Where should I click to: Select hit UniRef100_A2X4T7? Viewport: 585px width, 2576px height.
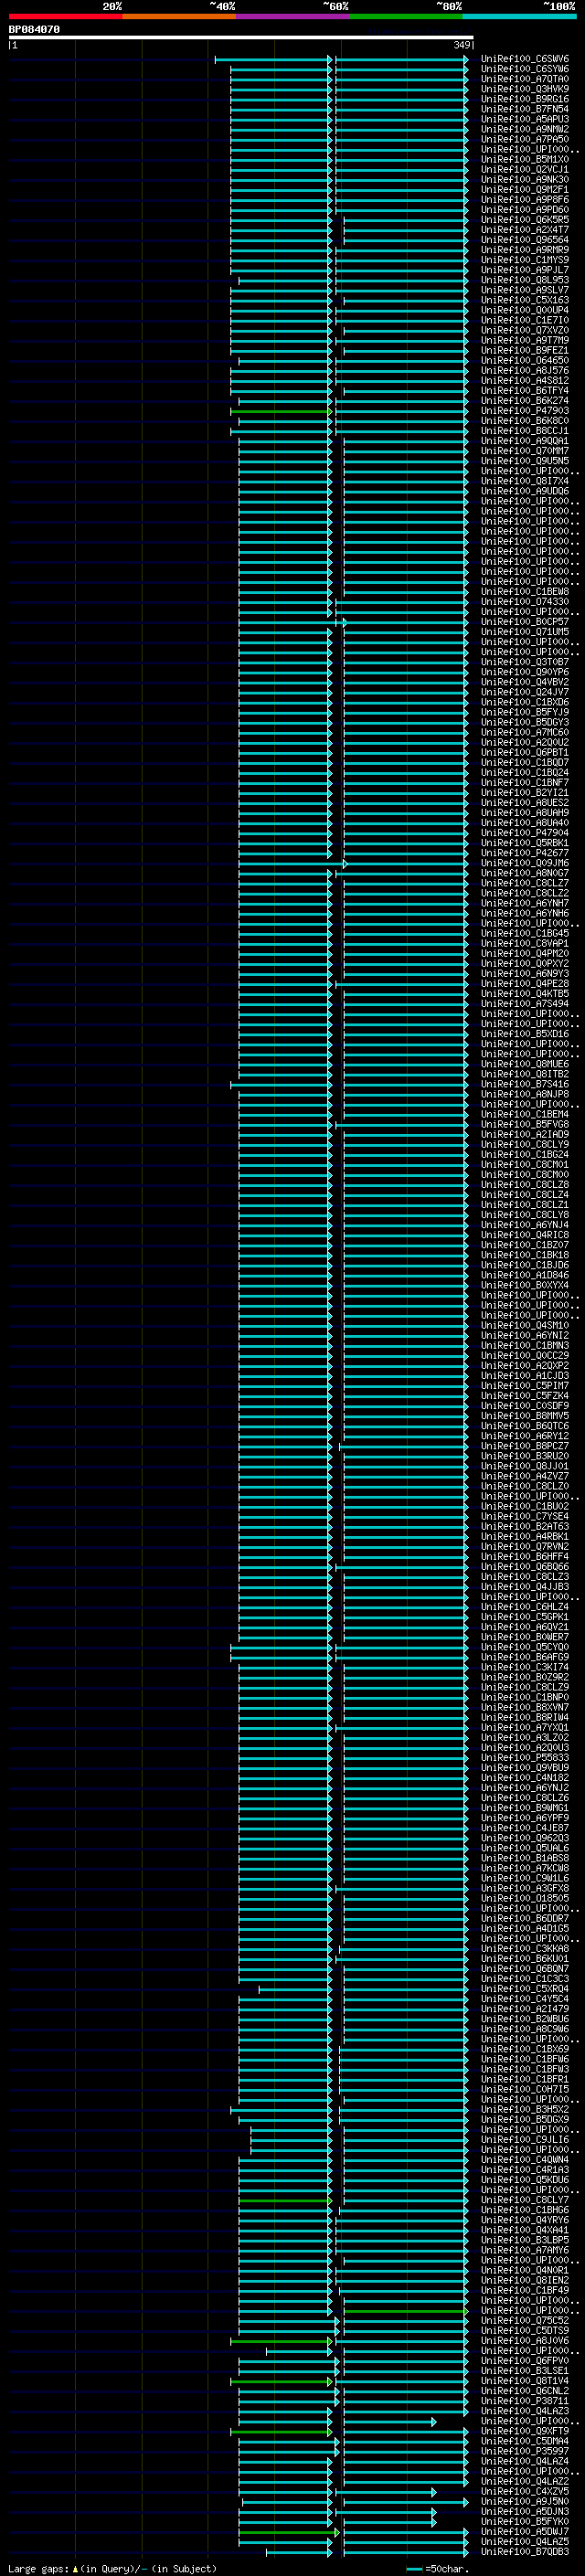pos(524,230)
